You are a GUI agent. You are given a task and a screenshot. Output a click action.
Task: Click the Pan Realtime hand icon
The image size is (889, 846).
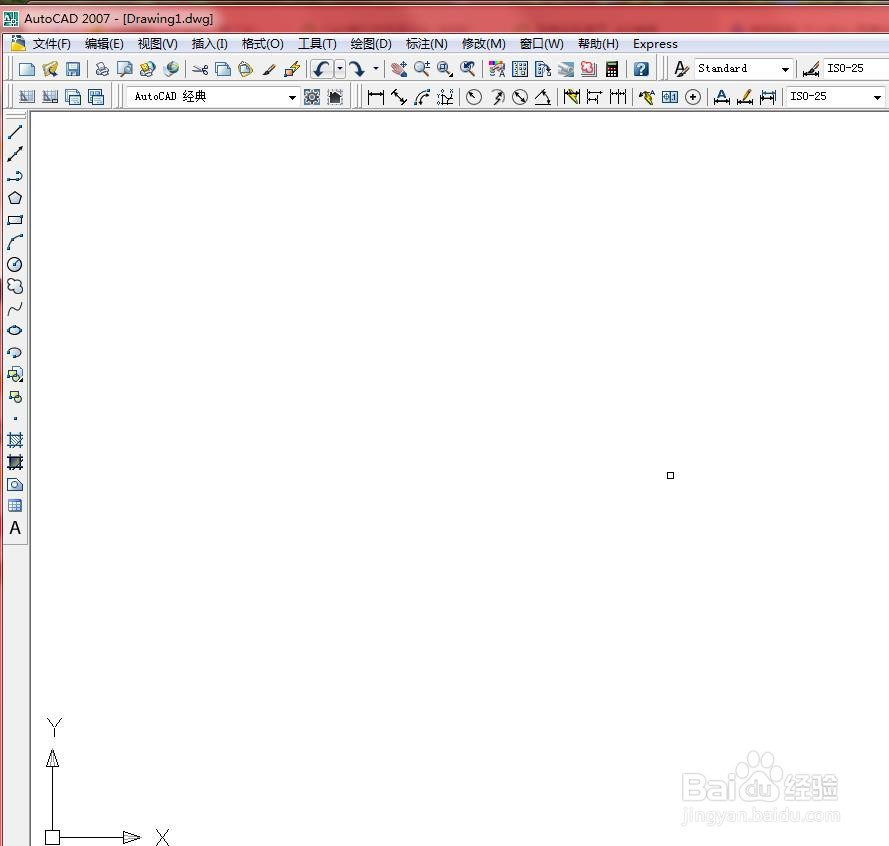399,69
